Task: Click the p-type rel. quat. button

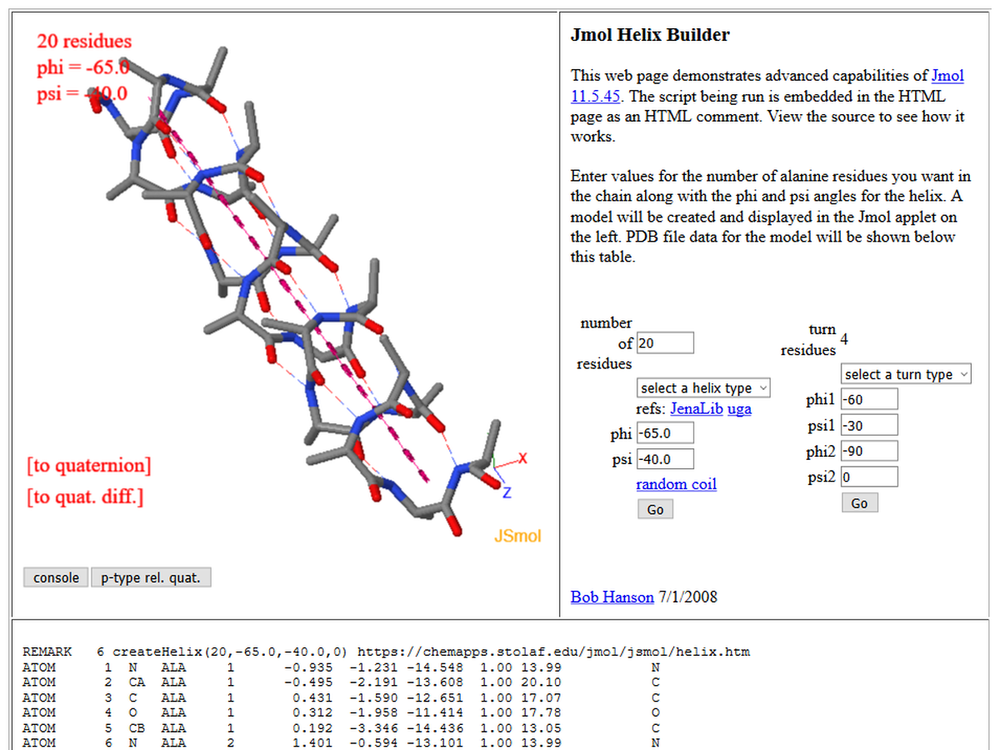Action: coord(151,578)
